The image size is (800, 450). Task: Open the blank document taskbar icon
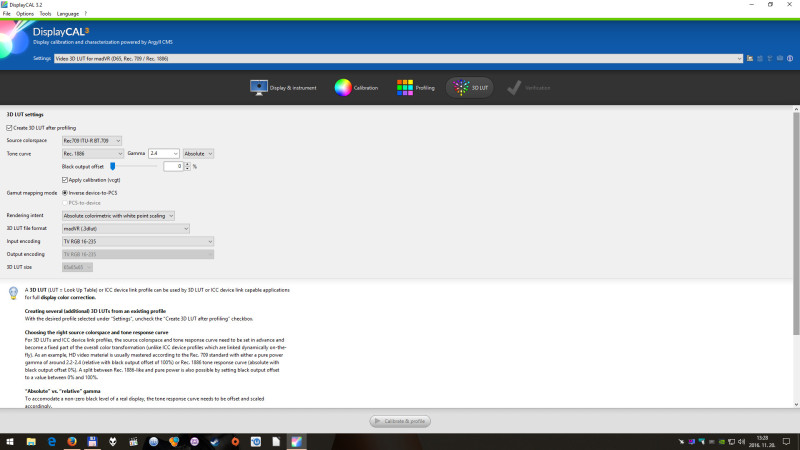coord(276,442)
